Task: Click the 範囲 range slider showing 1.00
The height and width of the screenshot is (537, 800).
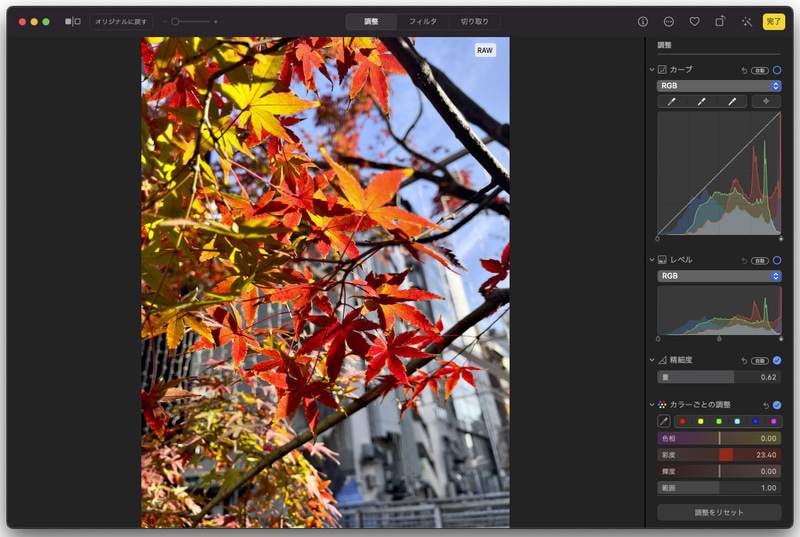Action: click(x=719, y=488)
